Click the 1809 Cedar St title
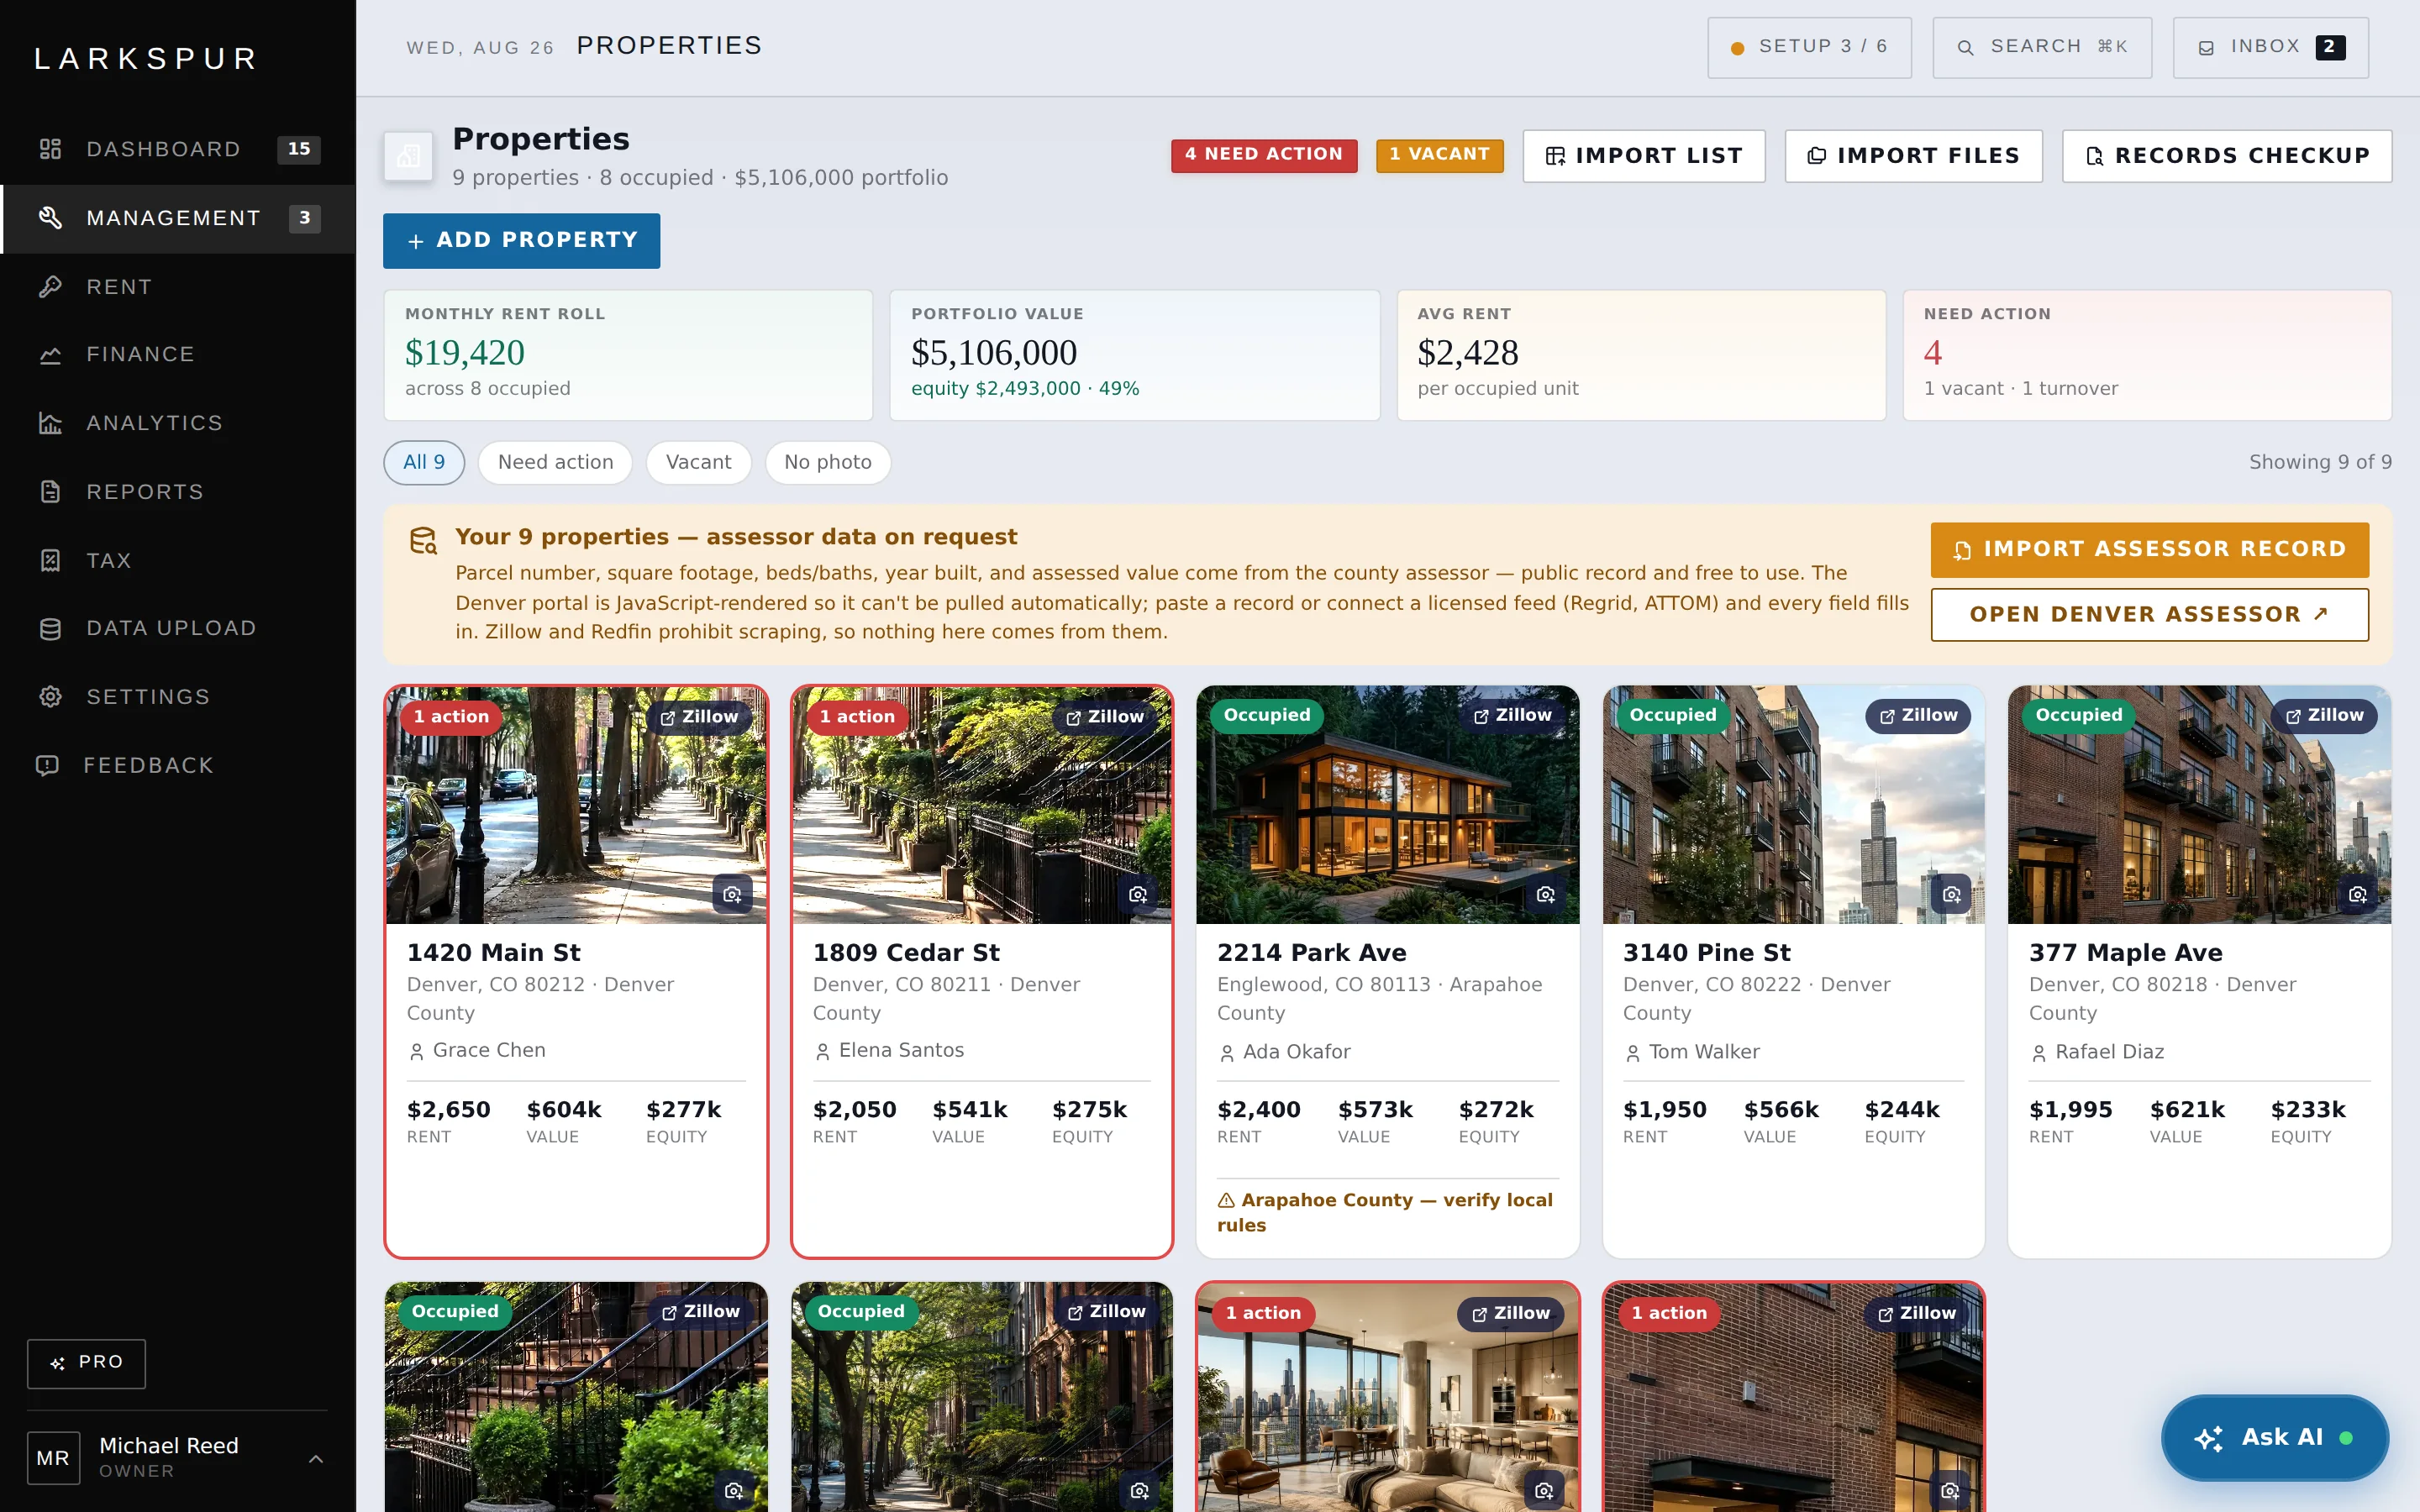The image size is (2420, 1512). (x=906, y=953)
